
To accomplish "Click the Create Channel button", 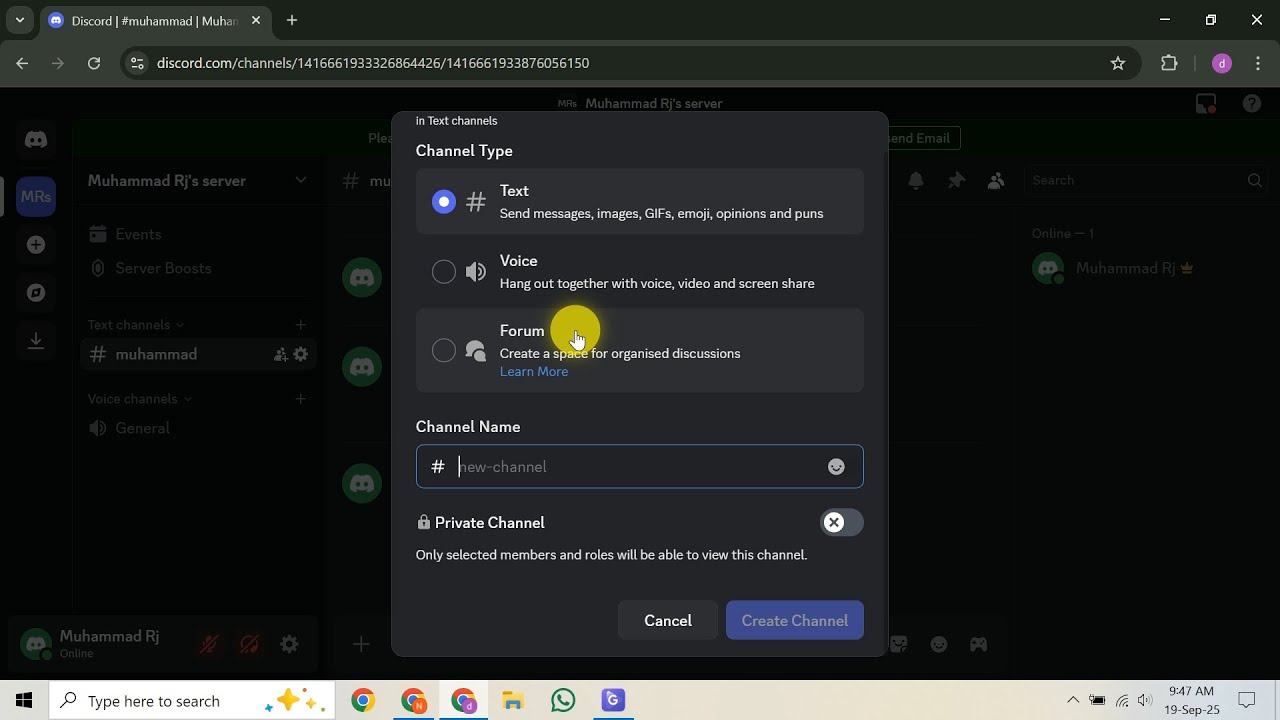I will (x=795, y=620).
